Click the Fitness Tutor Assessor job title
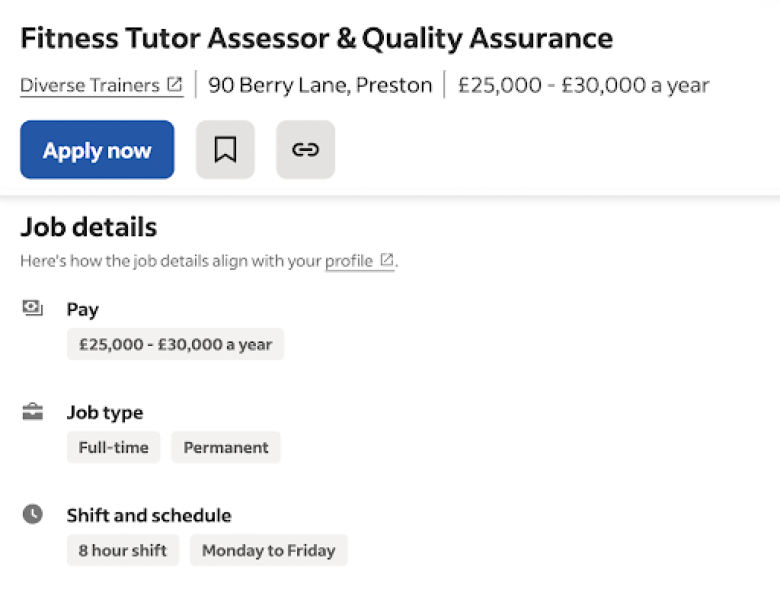Screen dimensions: 780x593 point(316,39)
